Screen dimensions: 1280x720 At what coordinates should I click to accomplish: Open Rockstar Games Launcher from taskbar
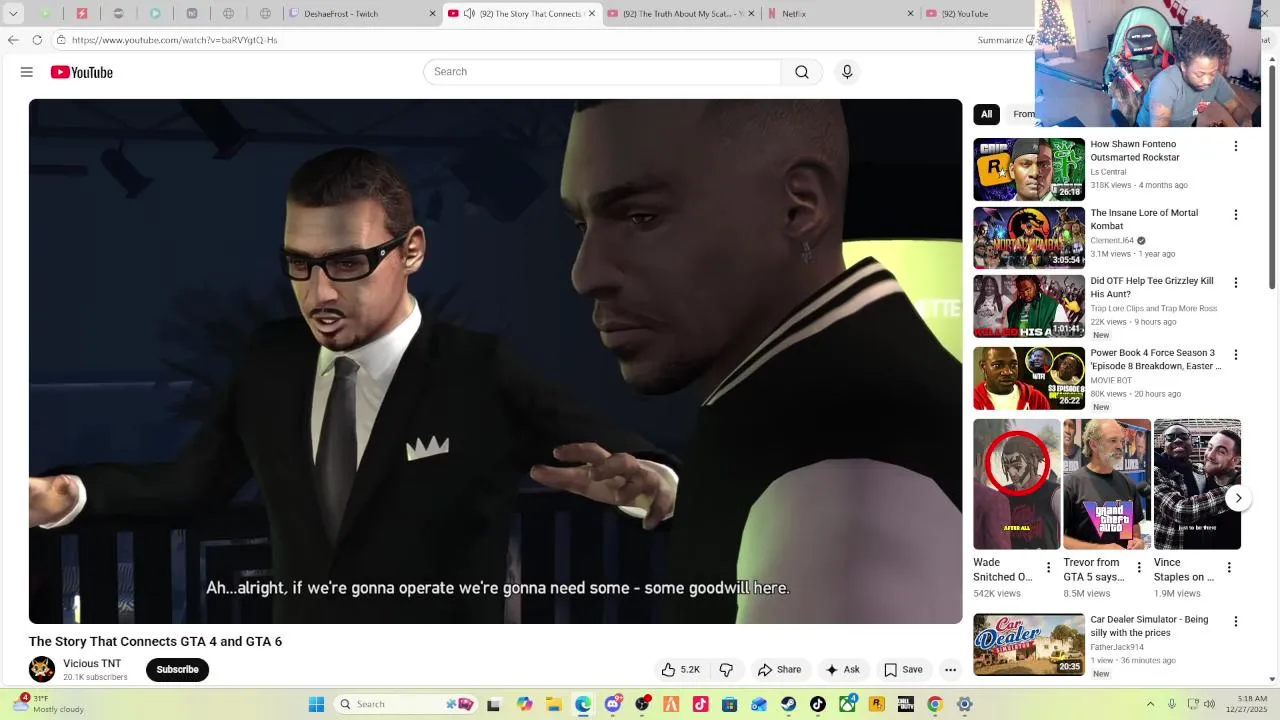[877, 704]
